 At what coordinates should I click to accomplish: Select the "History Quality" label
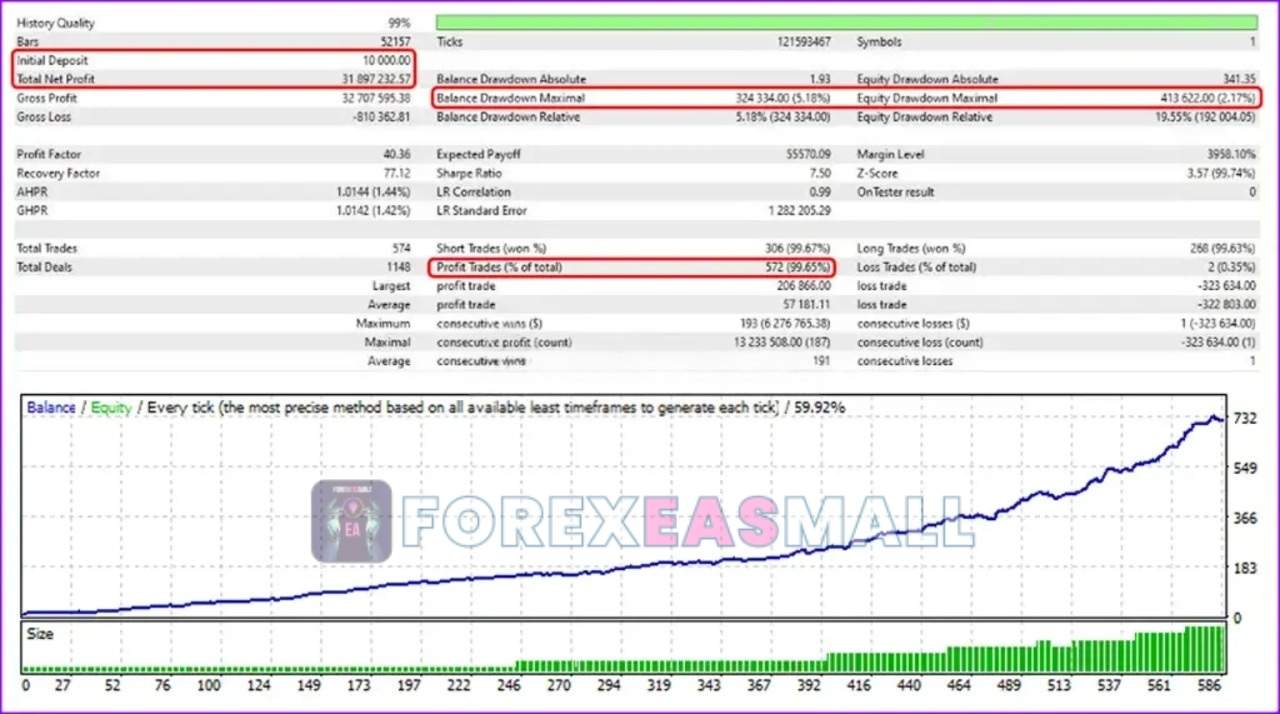[56, 22]
